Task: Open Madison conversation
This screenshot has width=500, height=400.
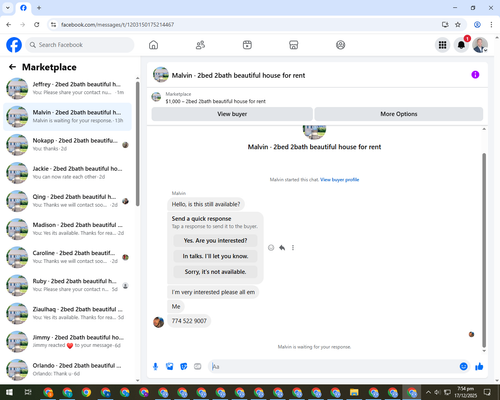Action: [x=67, y=229]
